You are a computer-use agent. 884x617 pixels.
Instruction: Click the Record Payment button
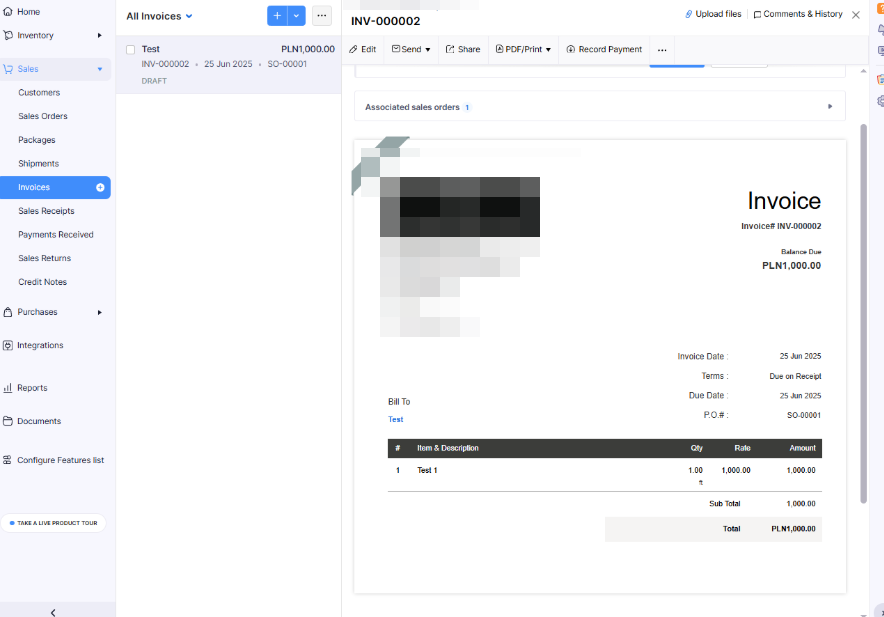click(x=604, y=48)
